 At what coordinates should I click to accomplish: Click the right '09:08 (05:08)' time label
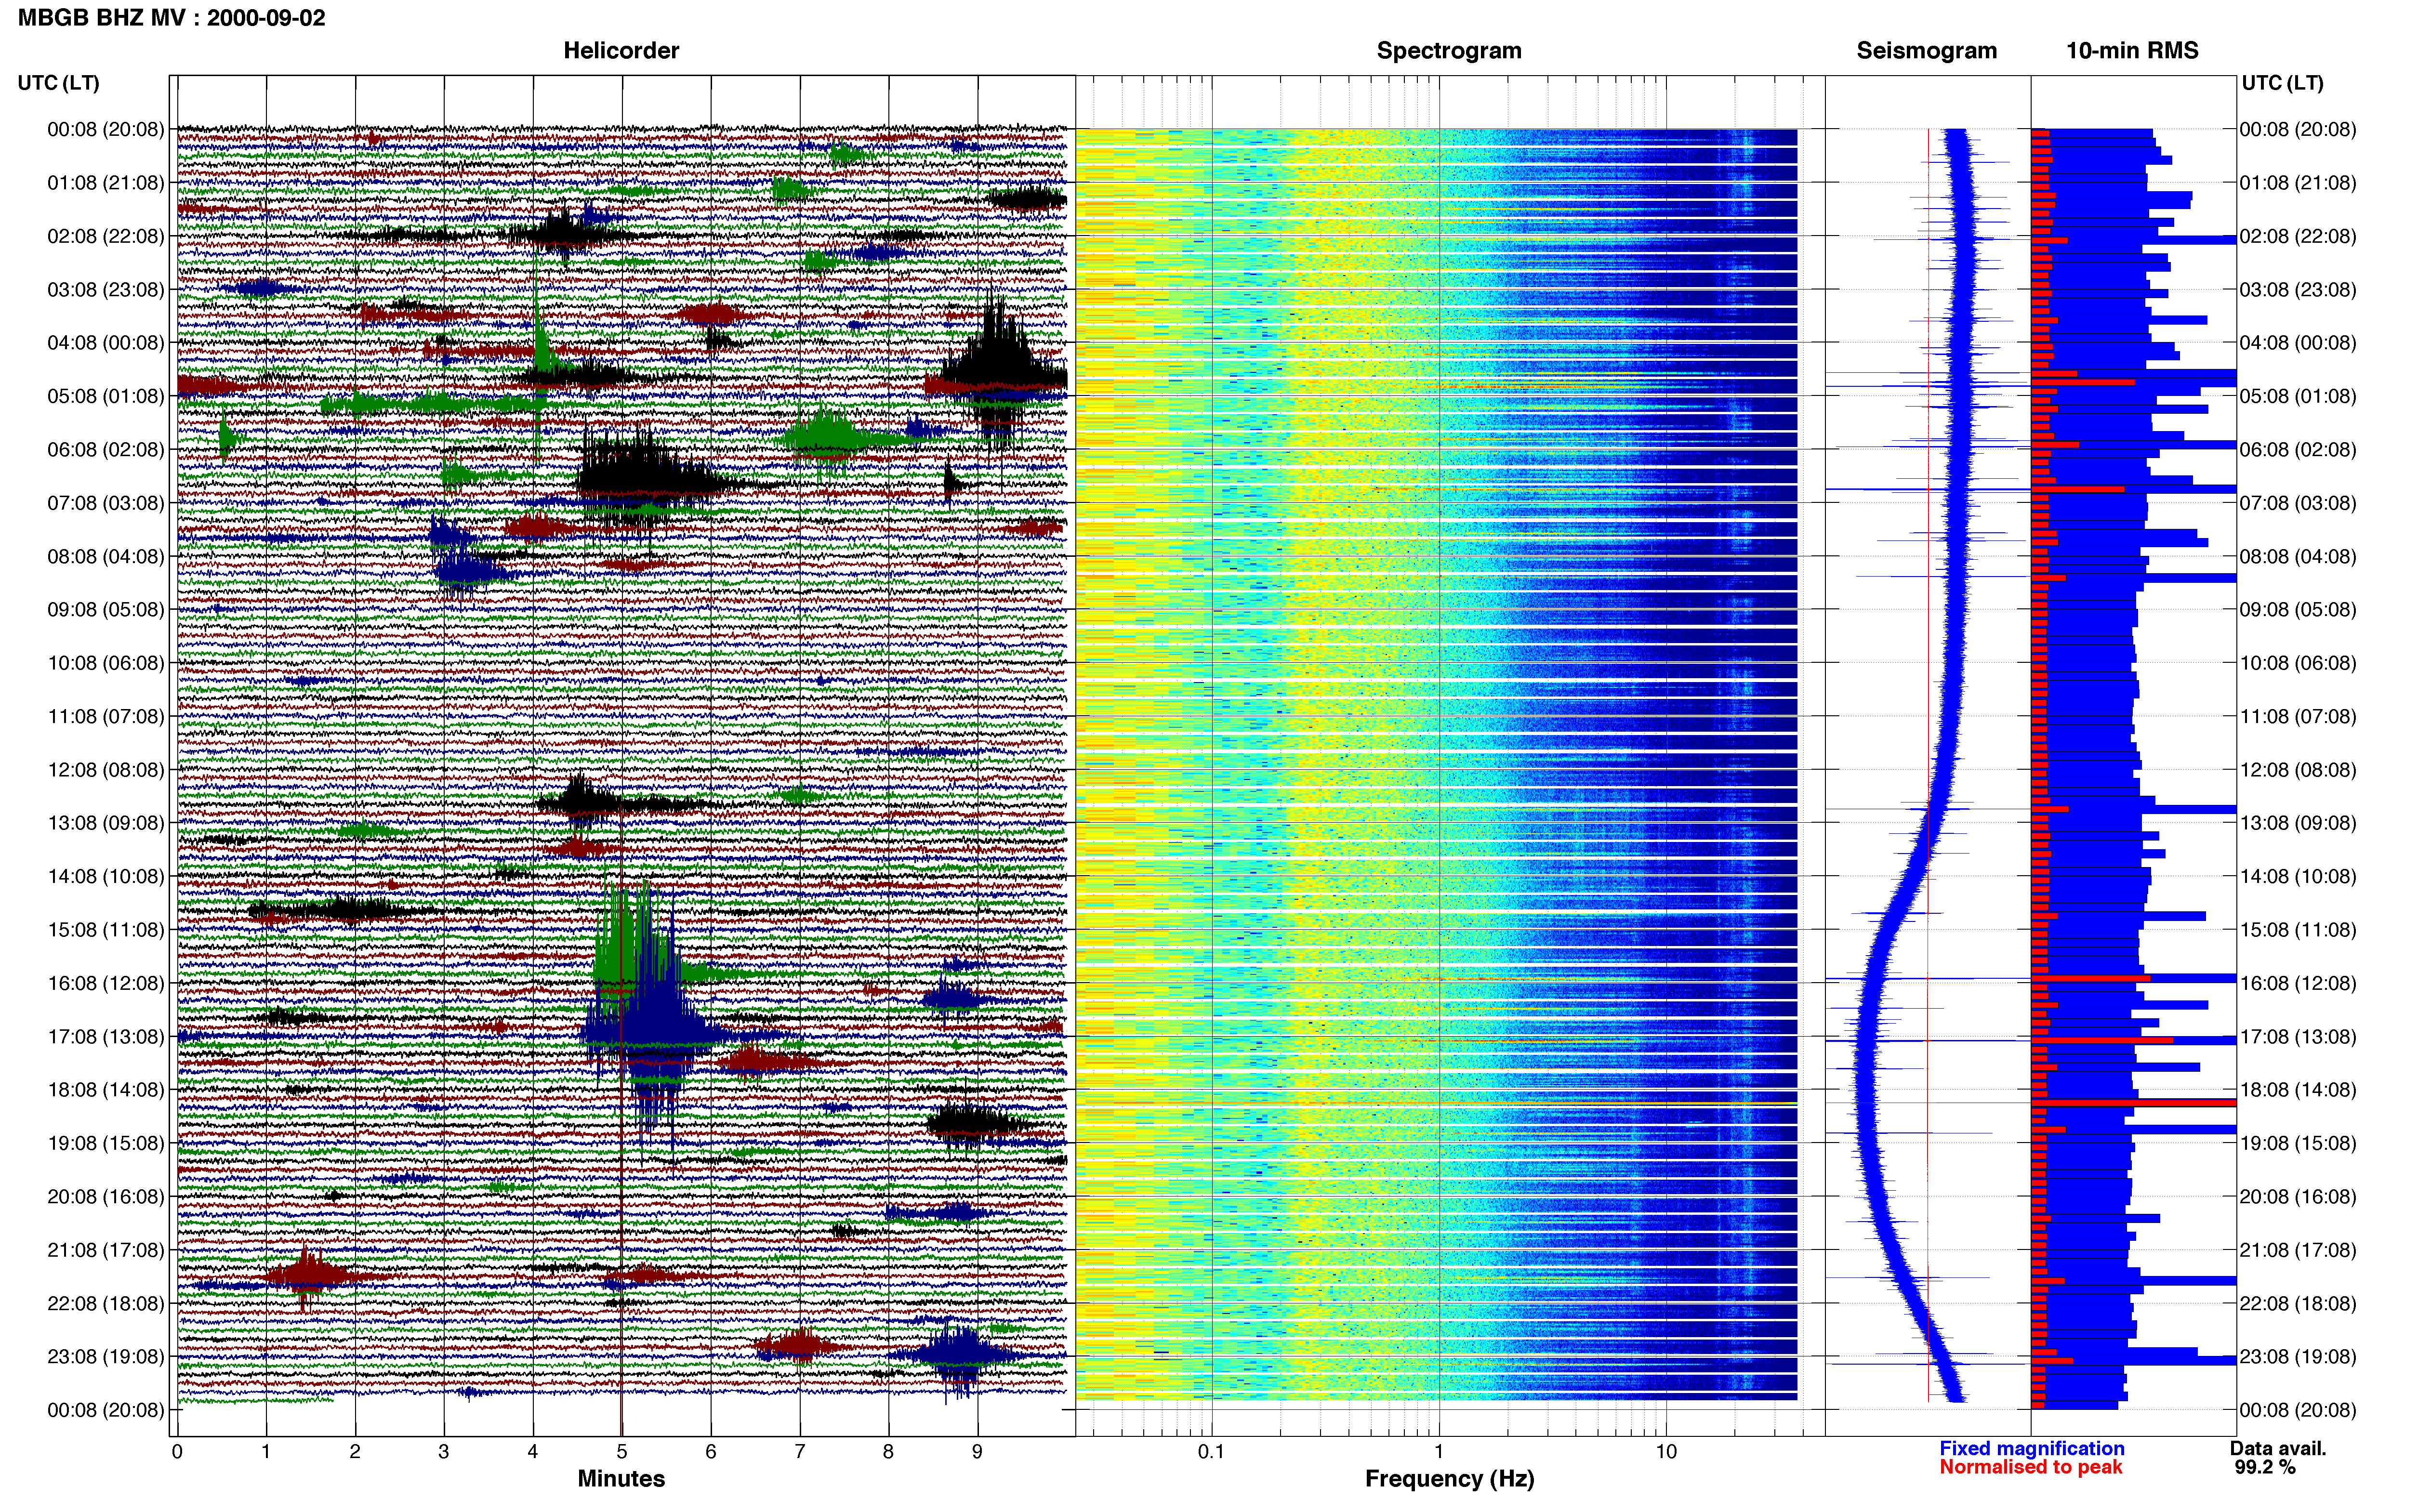point(2297,610)
